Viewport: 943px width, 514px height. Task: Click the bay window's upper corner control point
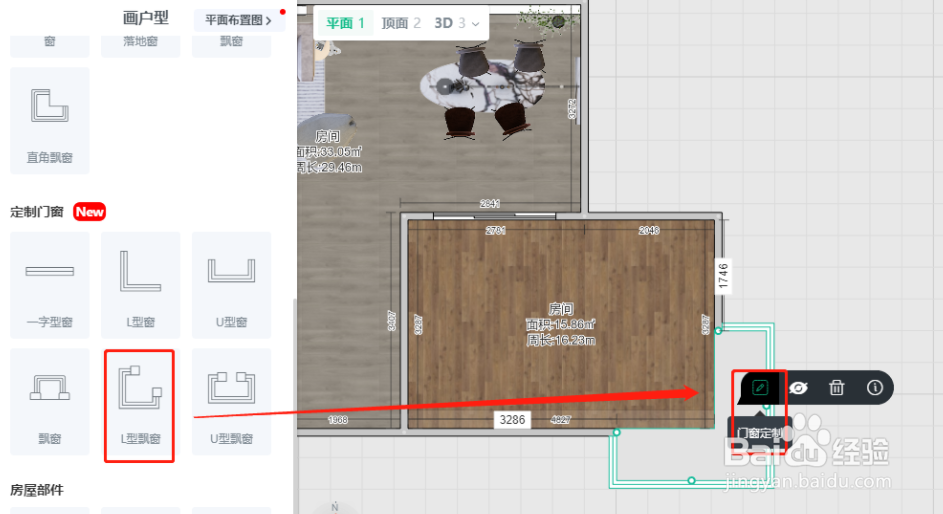718,331
